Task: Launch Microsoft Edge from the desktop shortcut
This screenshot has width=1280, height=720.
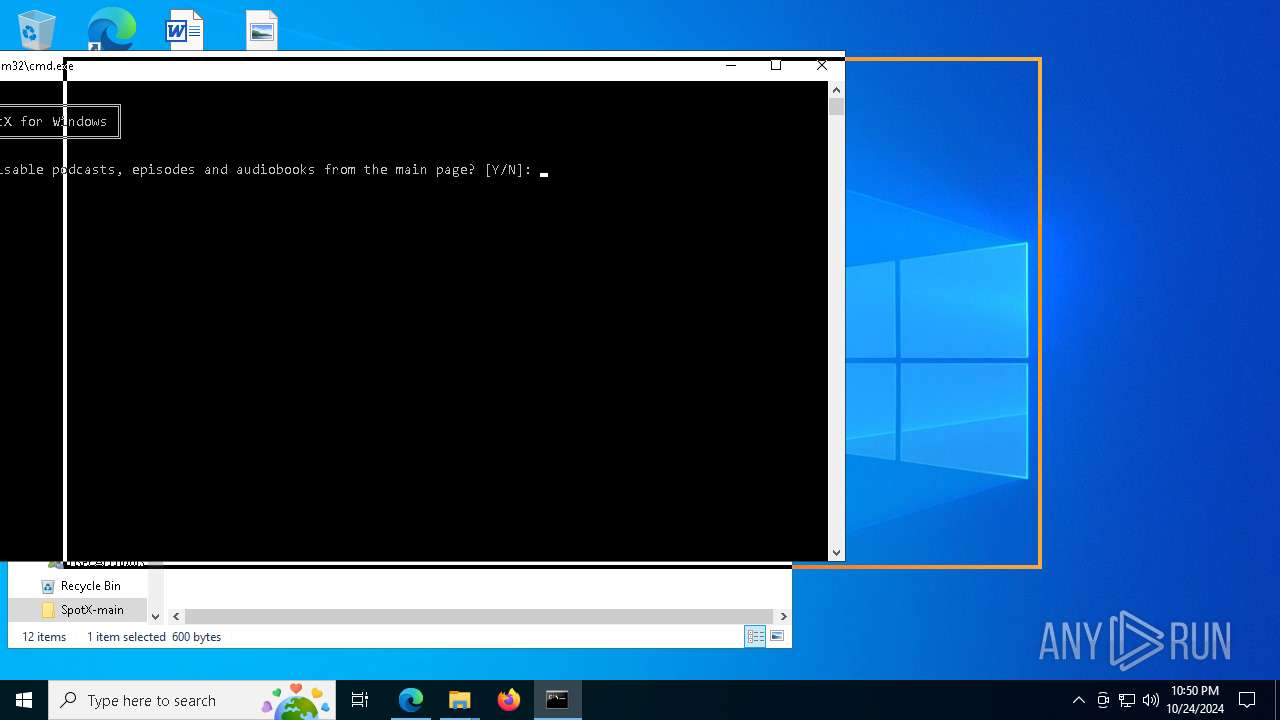Action: 111,28
